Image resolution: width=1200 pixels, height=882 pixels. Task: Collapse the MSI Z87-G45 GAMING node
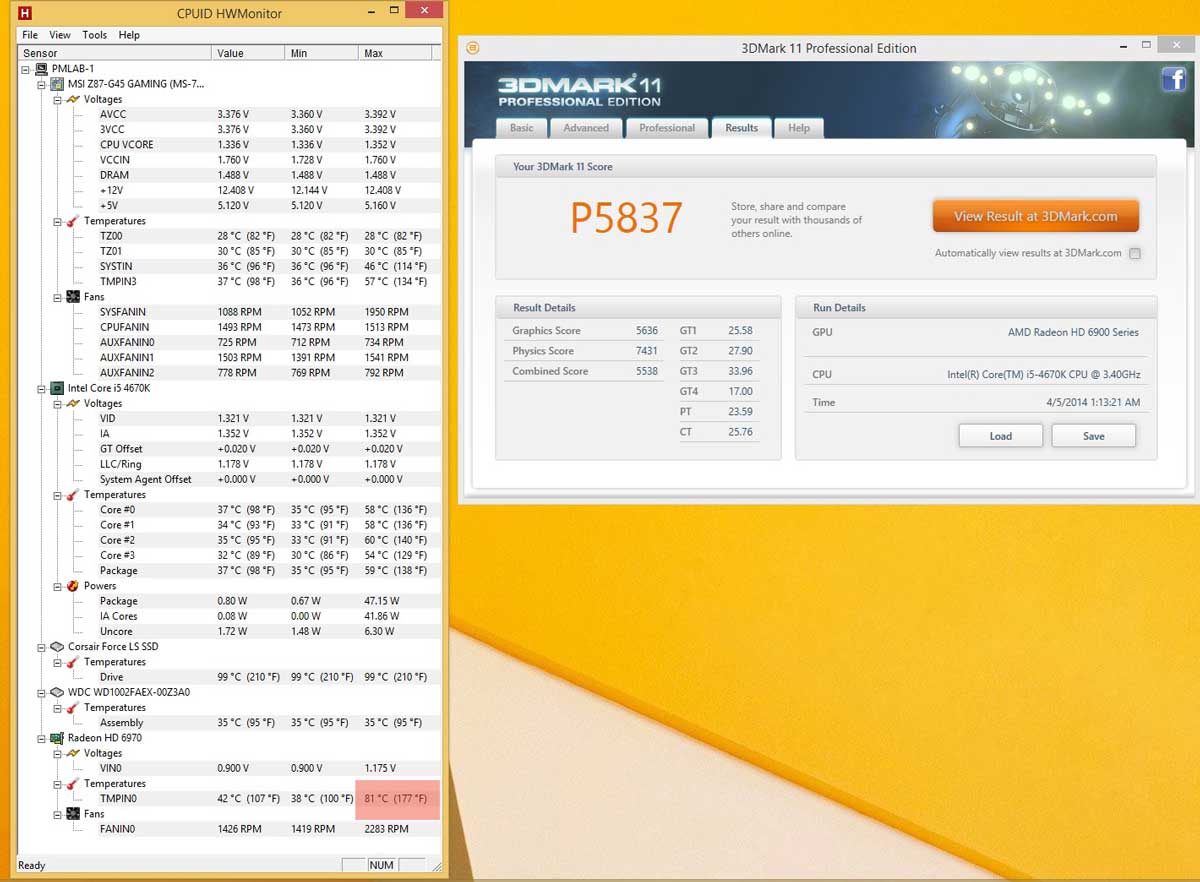(42, 84)
